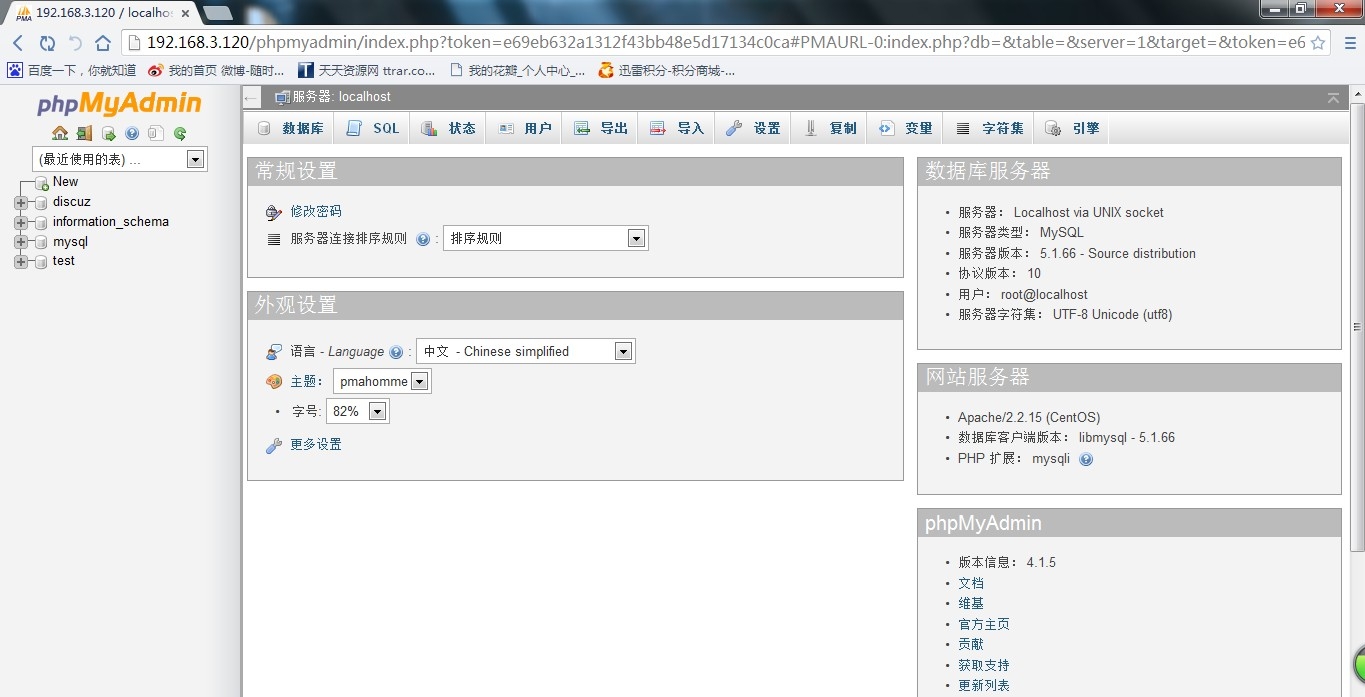Click the 更多设置 link
The height and width of the screenshot is (697, 1365).
[316, 445]
